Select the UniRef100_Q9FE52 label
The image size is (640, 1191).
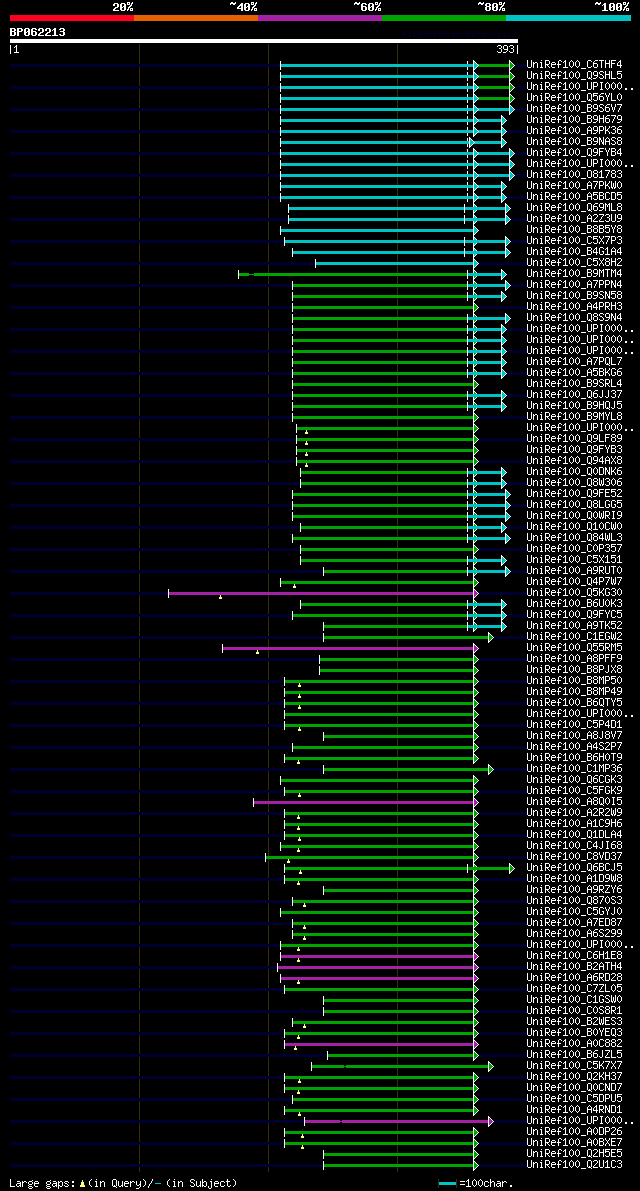pyautogui.click(x=574, y=494)
